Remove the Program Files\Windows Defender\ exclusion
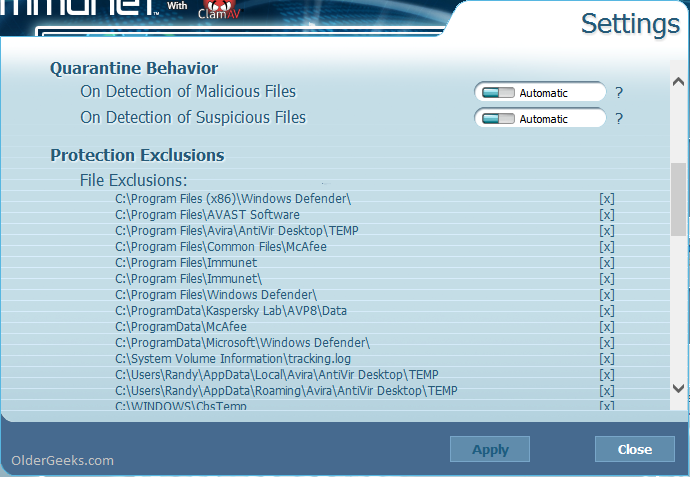This screenshot has height=477, width=690. pyautogui.click(x=606, y=295)
